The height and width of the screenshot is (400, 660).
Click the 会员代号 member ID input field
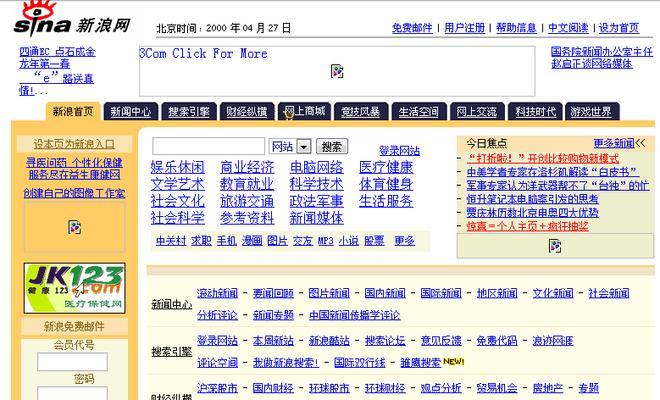(72, 362)
